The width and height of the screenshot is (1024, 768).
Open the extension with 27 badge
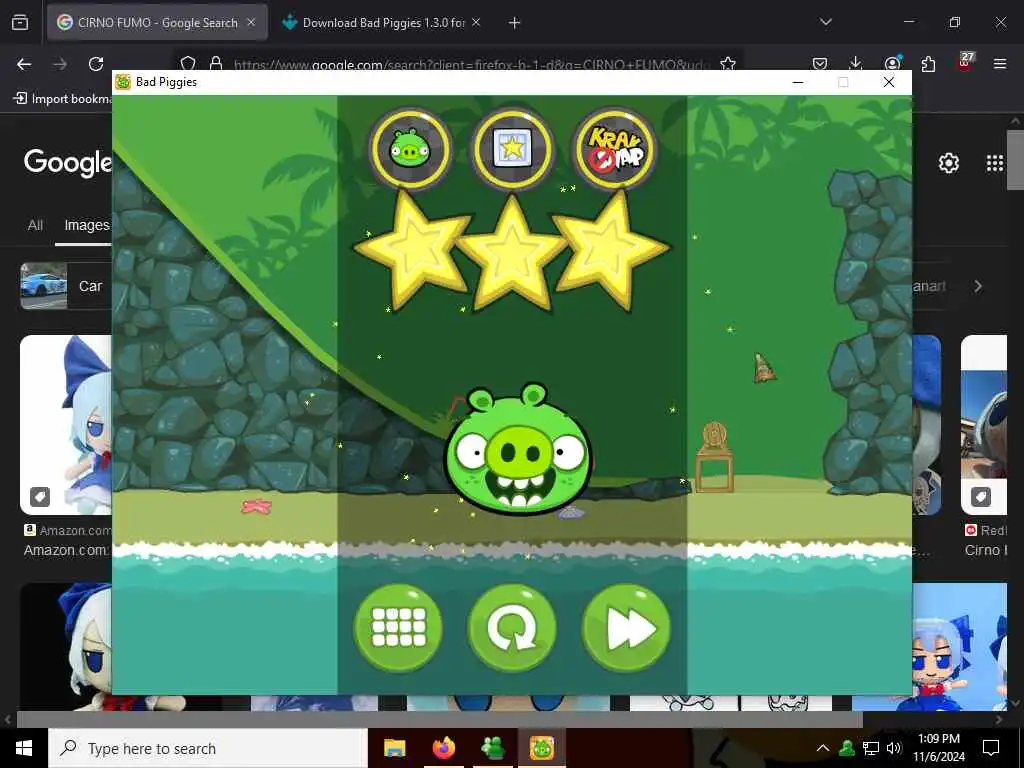point(965,62)
